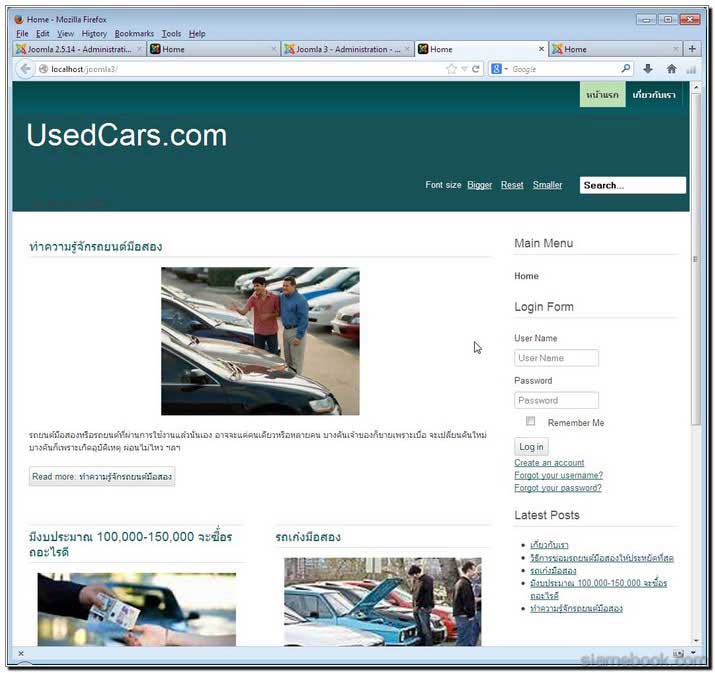Click the open-hood blue car image
The image size is (715, 673).
click(x=382, y=602)
